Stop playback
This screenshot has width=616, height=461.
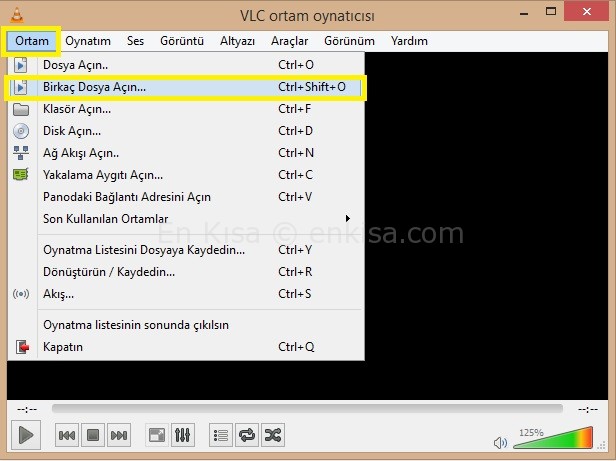pos(93,435)
